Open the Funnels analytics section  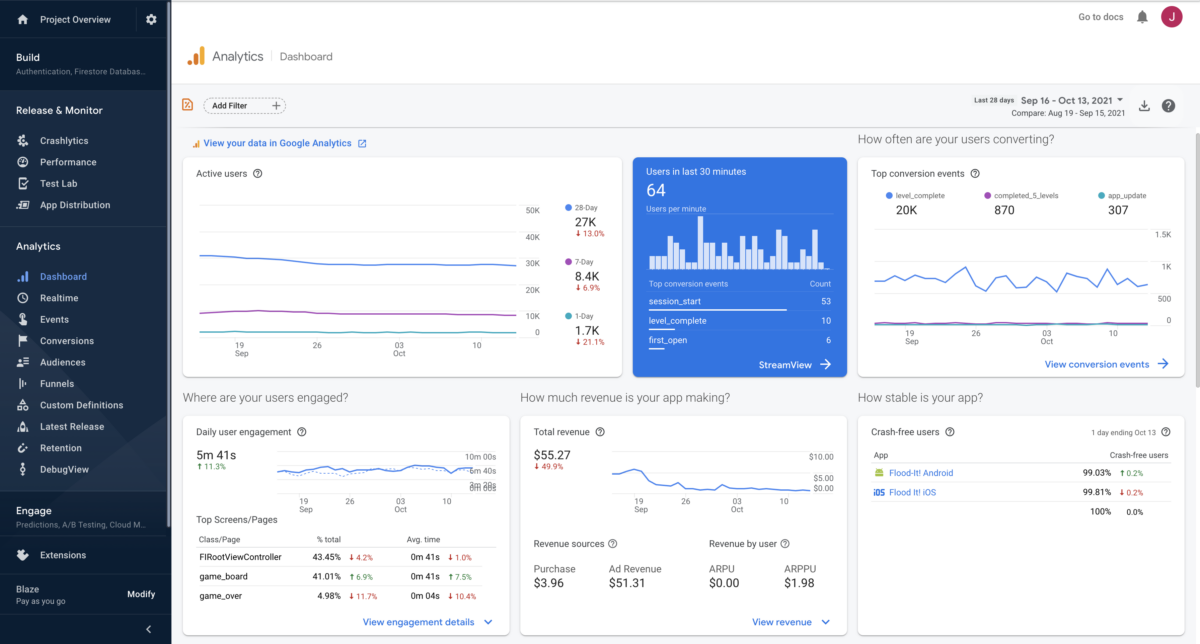pyautogui.click(x=54, y=383)
